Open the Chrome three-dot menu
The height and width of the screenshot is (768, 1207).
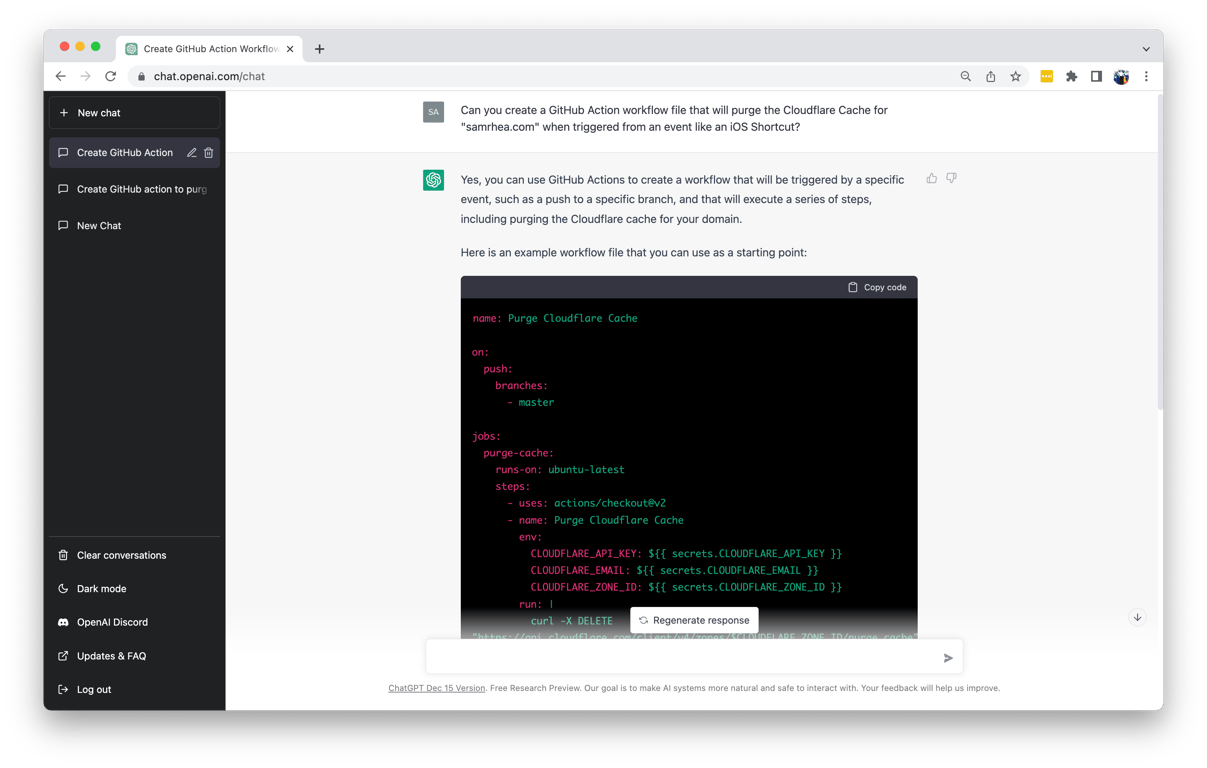(x=1146, y=76)
